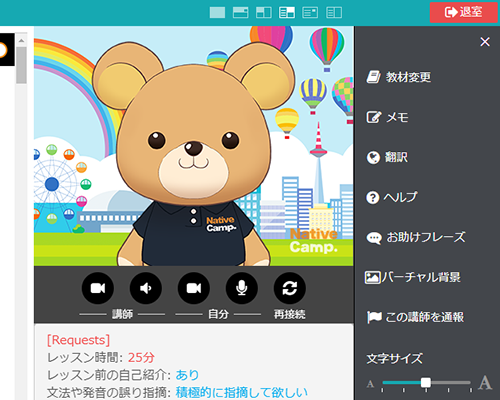The width and height of the screenshot is (500, 400).
Task: Close the side menu panel
Action: click(485, 42)
